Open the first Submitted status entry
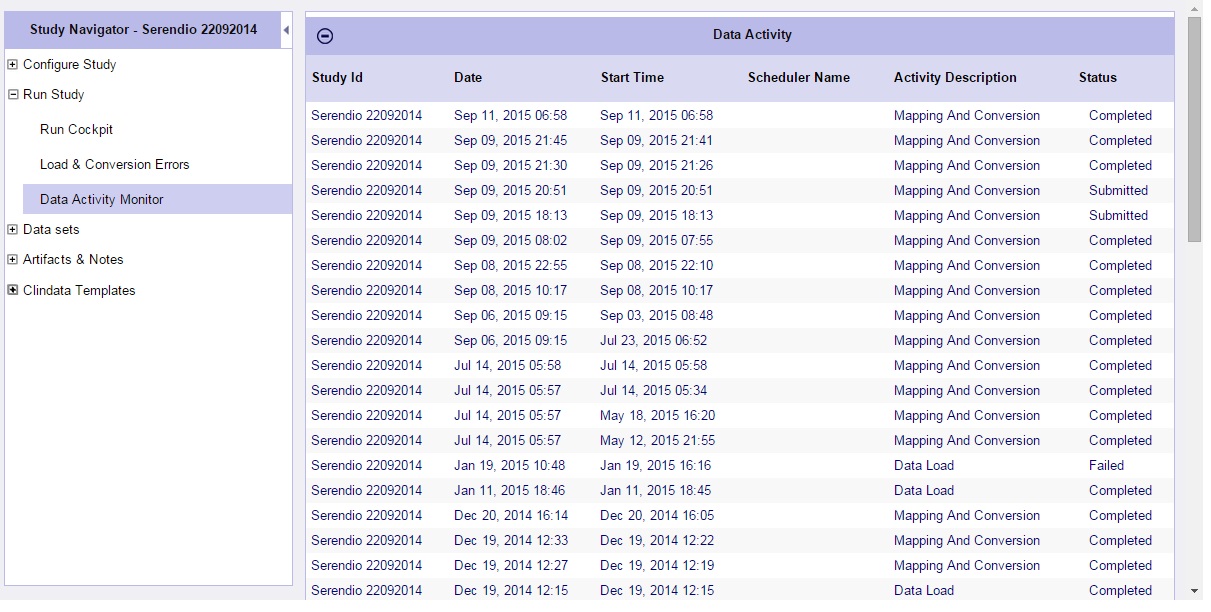Image resolution: width=1211 pixels, height=612 pixels. 1118,191
